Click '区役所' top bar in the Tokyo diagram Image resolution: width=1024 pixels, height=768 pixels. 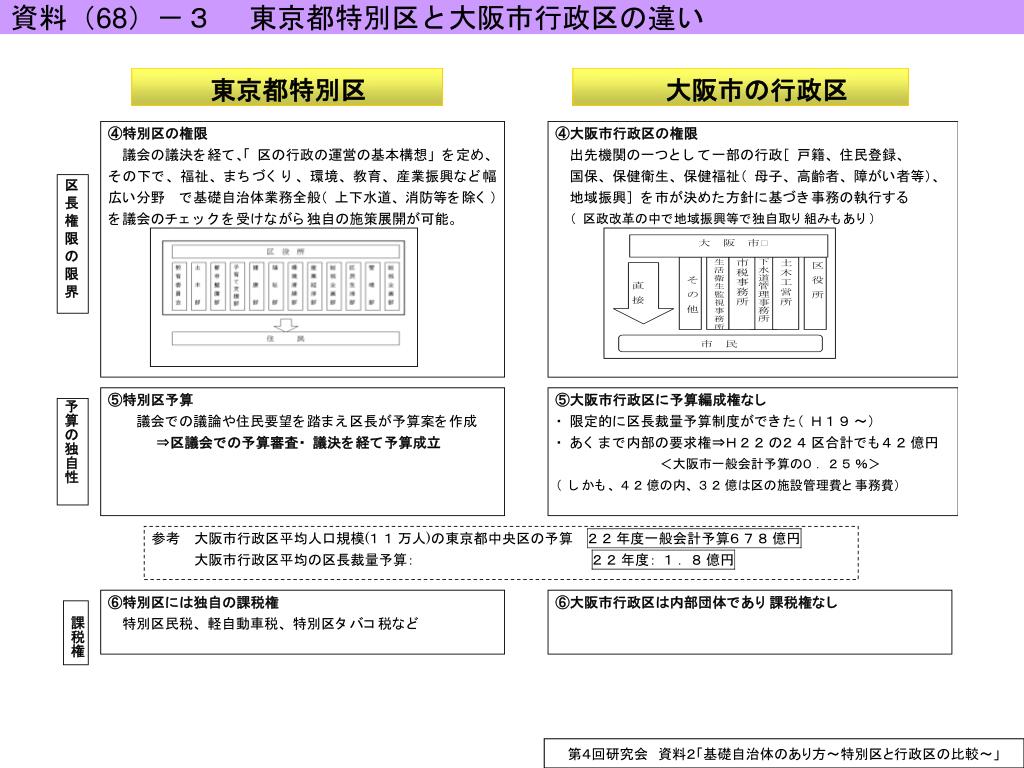tap(285, 251)
